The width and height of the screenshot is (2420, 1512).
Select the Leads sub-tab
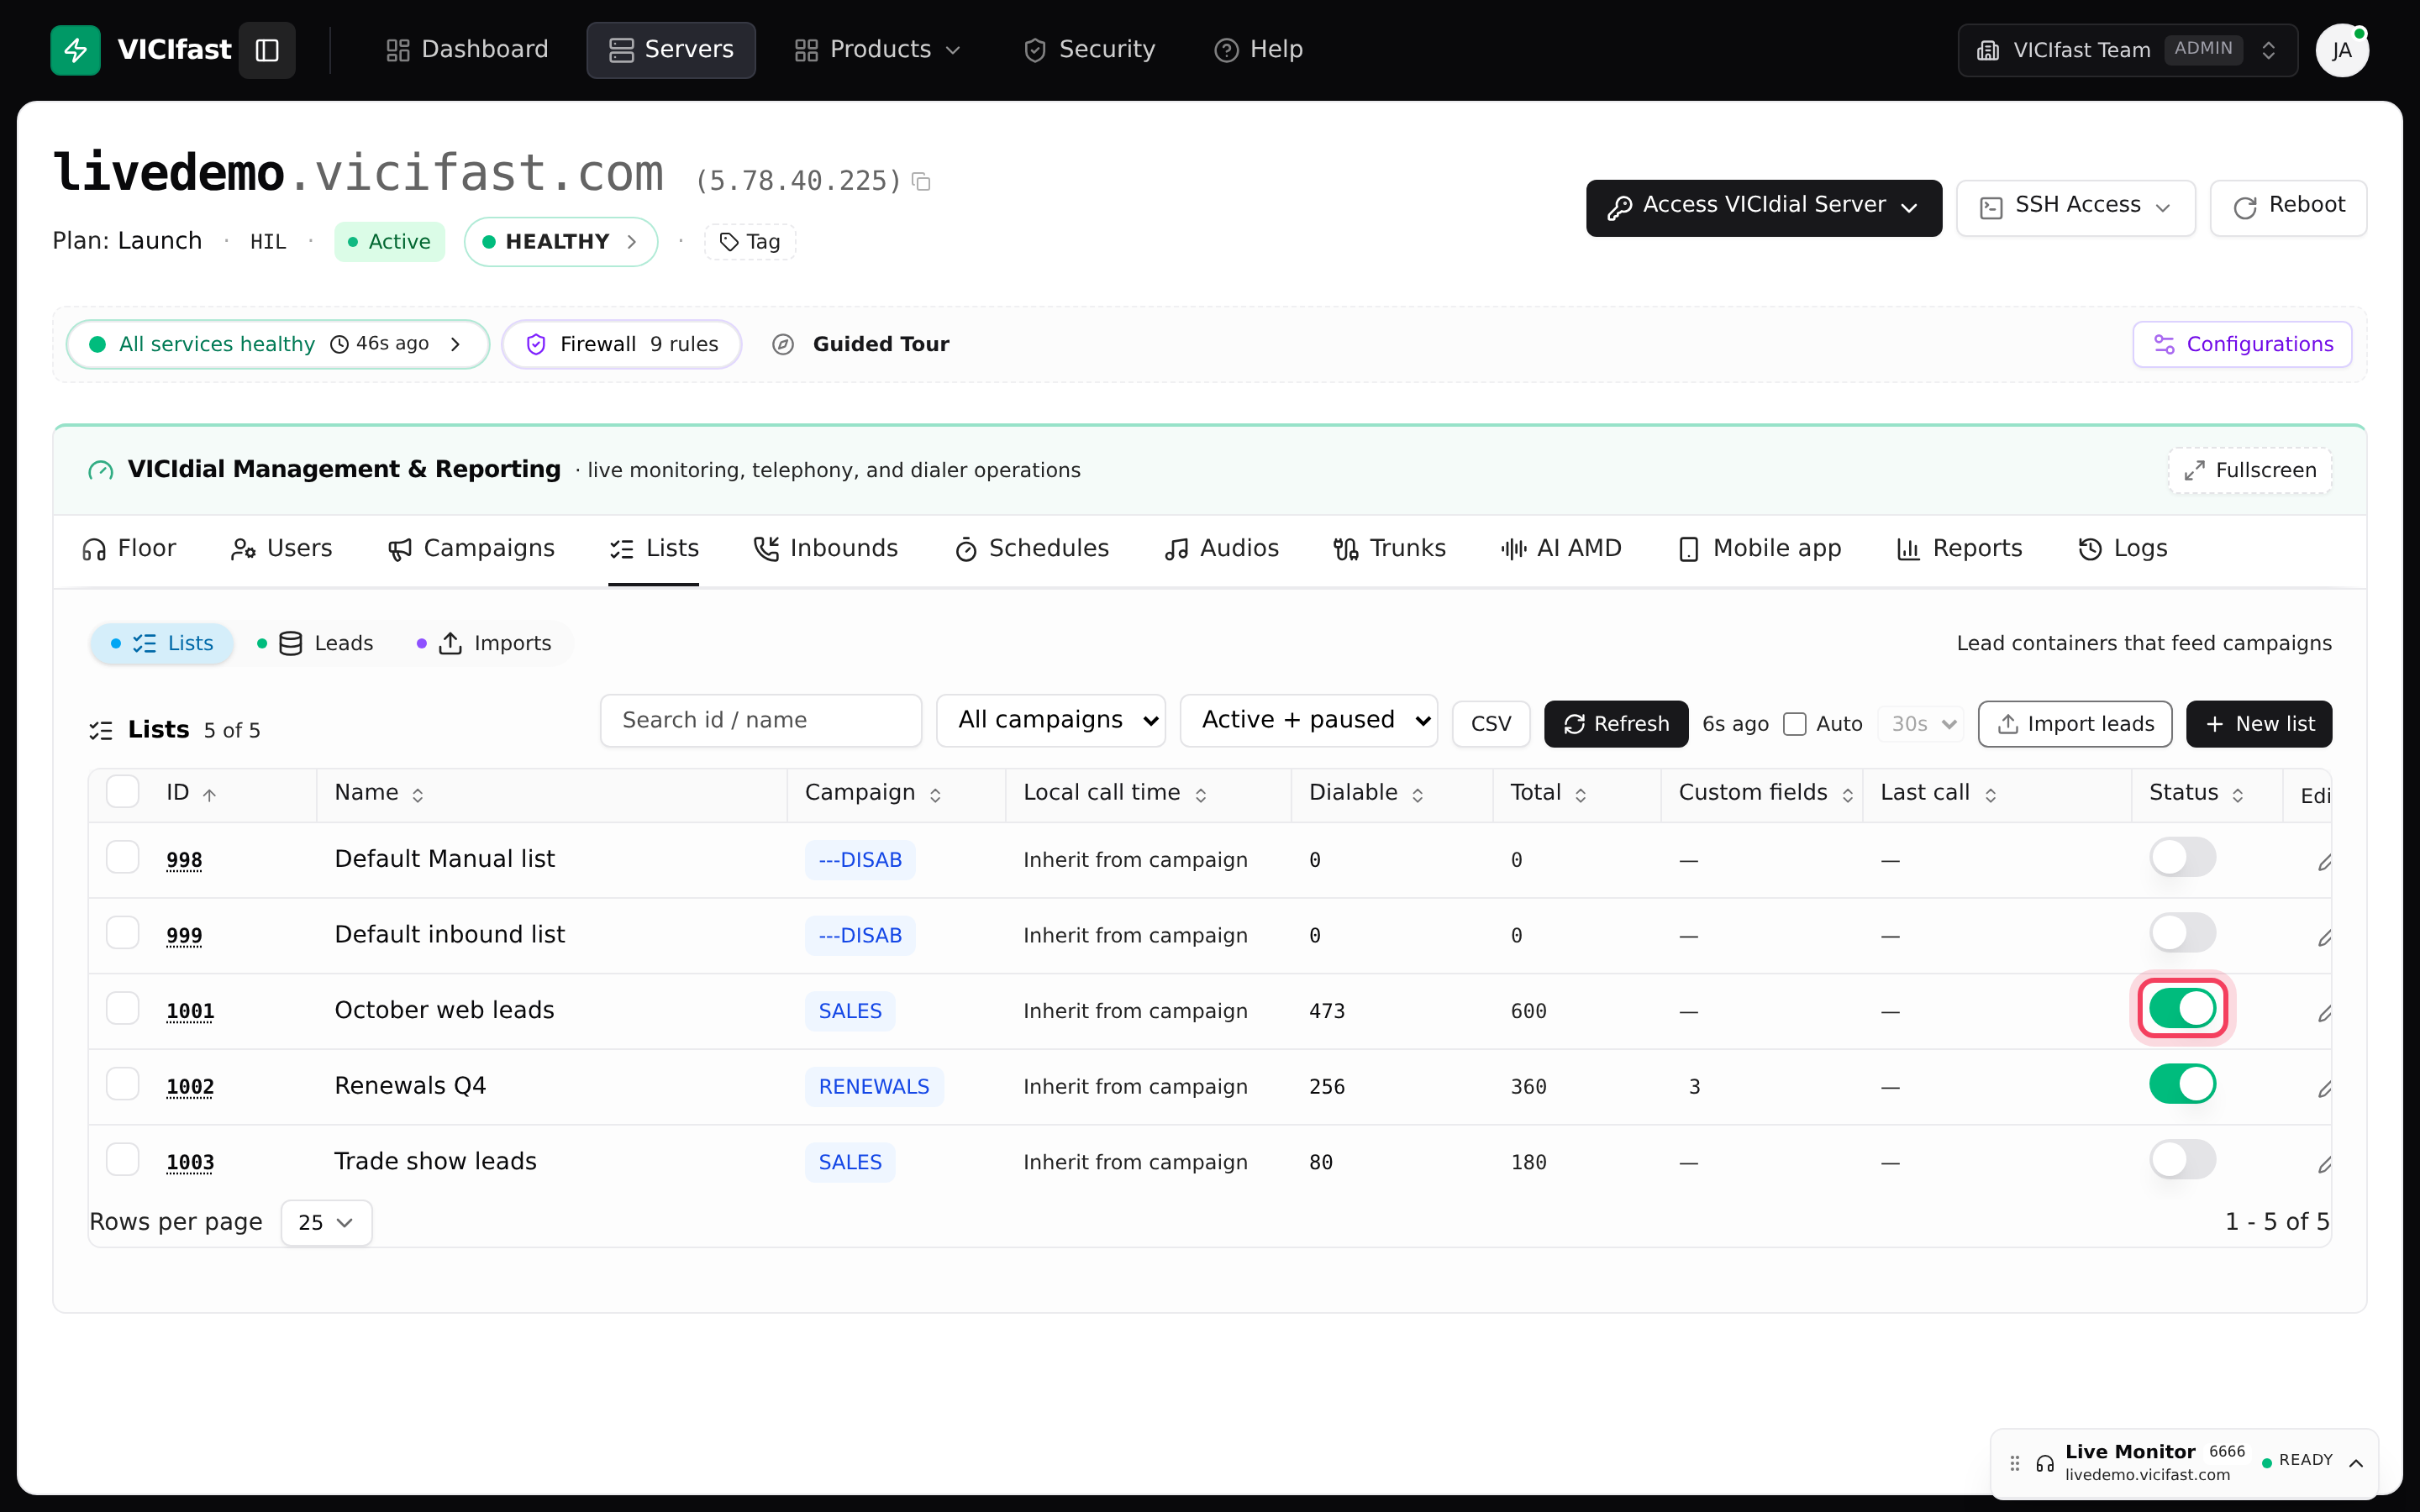(315, 644)
